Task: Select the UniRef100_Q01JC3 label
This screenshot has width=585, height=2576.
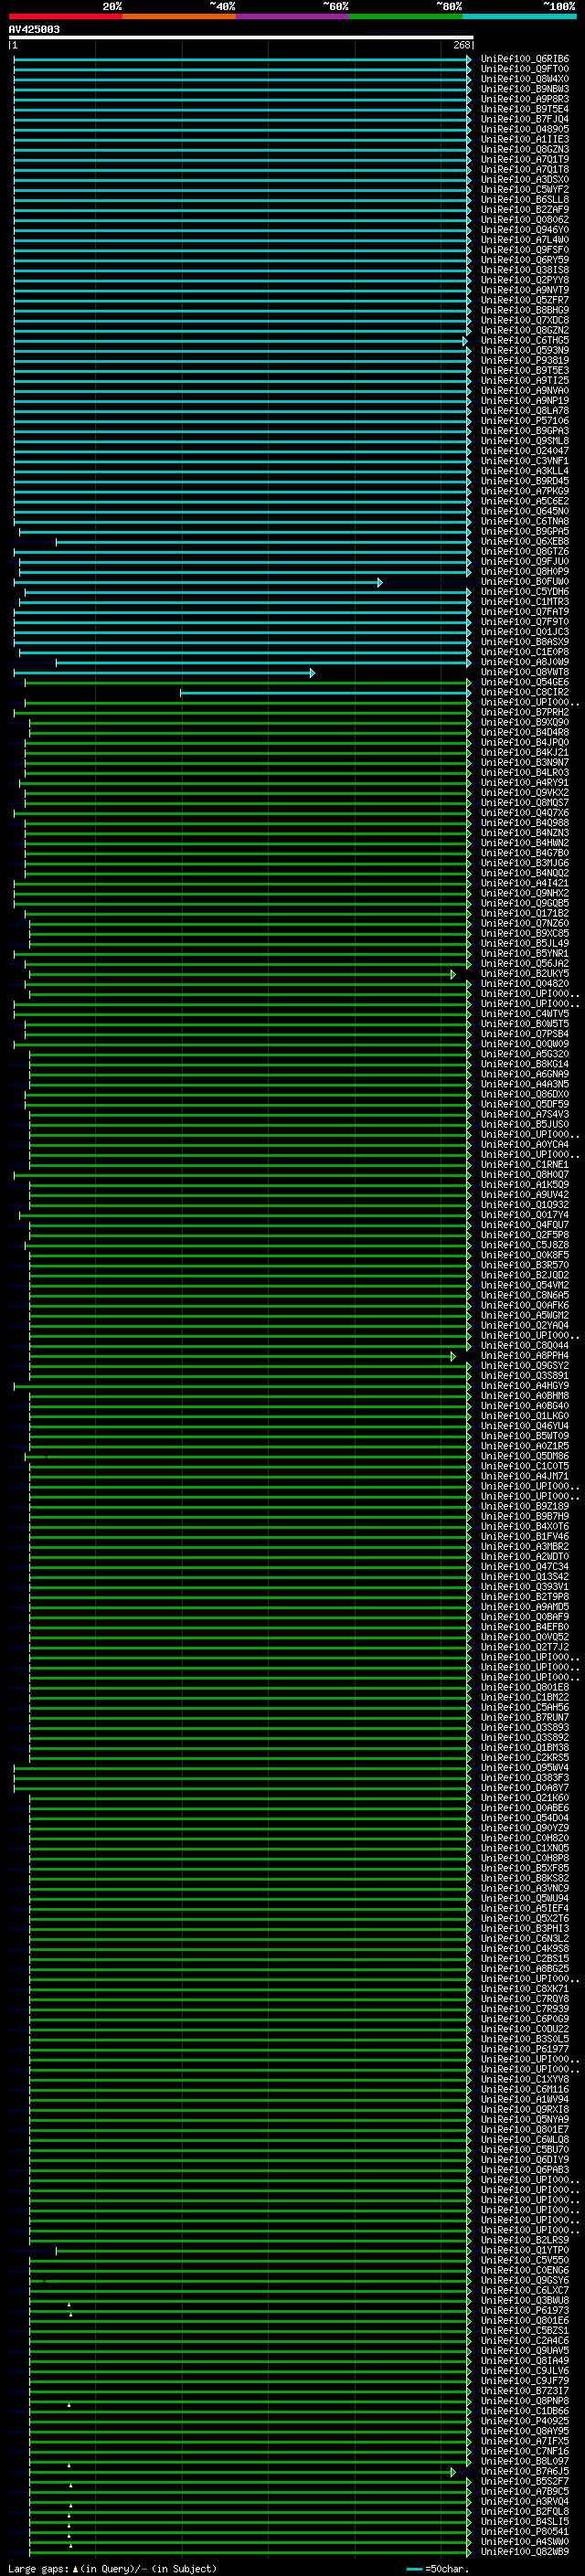Action: tap(525, 632)
